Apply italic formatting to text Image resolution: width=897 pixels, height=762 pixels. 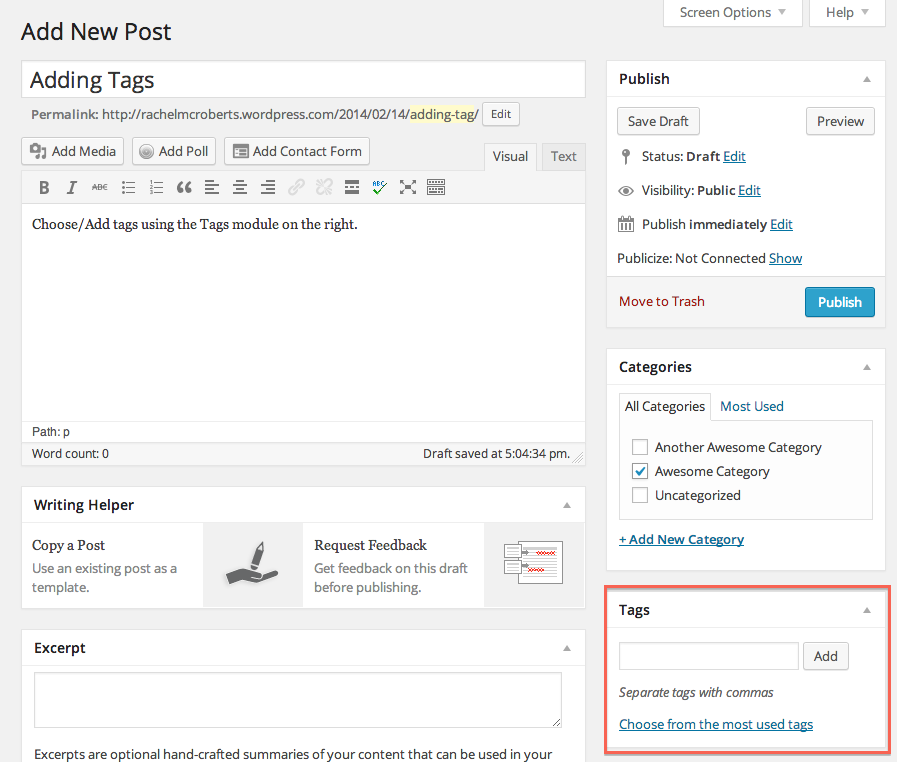[72, 187]
